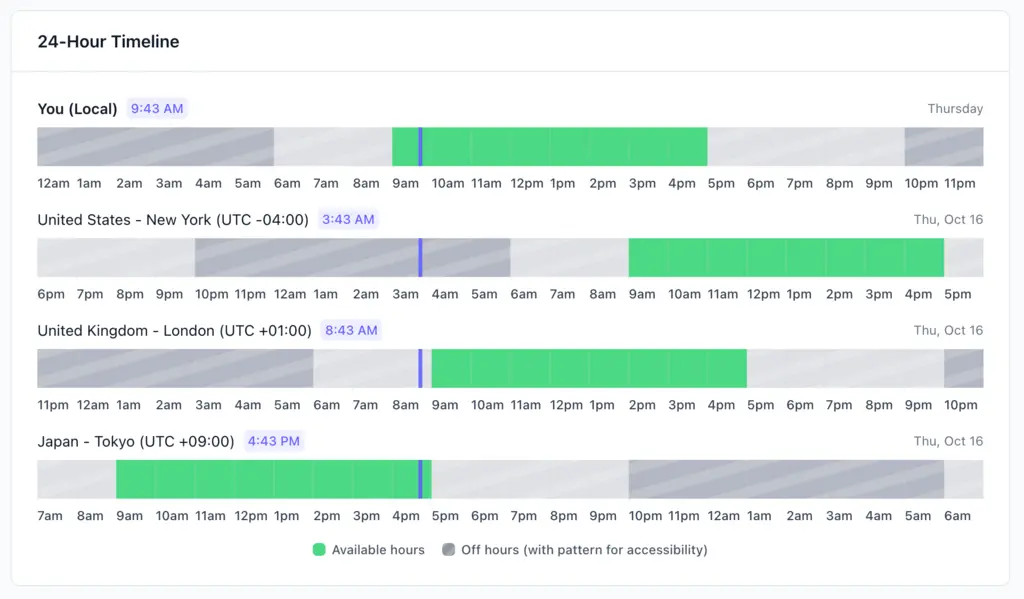Select the New York timeline current time marker
This screenshot has width=1024, height=599.
[x=420, y=258]
